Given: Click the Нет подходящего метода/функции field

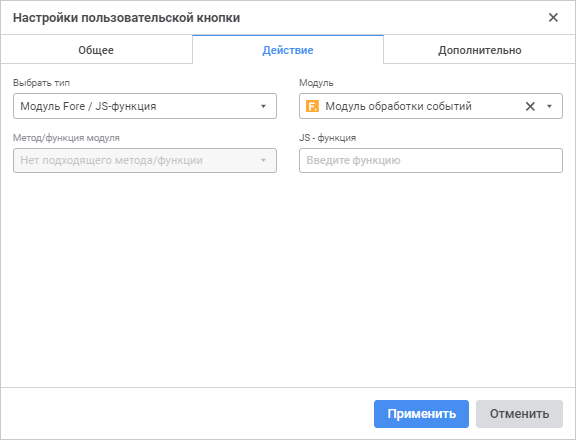Looking at the screenshot, I should point(145,161).
